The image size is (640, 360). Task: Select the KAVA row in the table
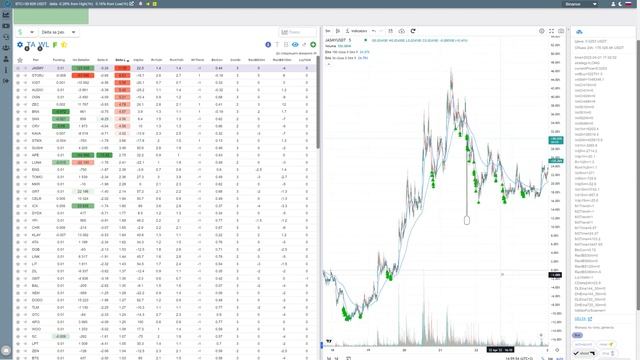click(x=165, y=133)
